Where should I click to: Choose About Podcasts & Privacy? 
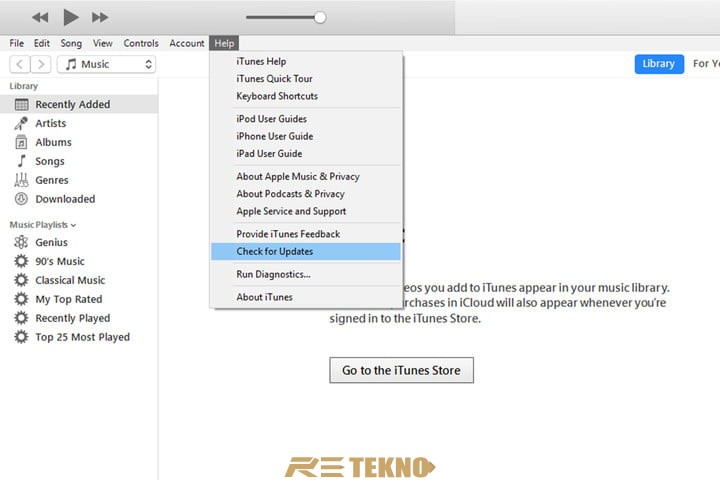pos(306,194)
